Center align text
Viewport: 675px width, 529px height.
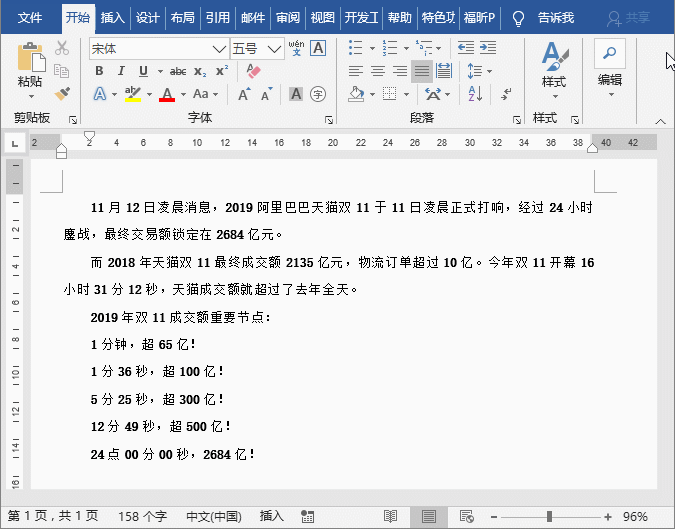(x=378, y=71)
